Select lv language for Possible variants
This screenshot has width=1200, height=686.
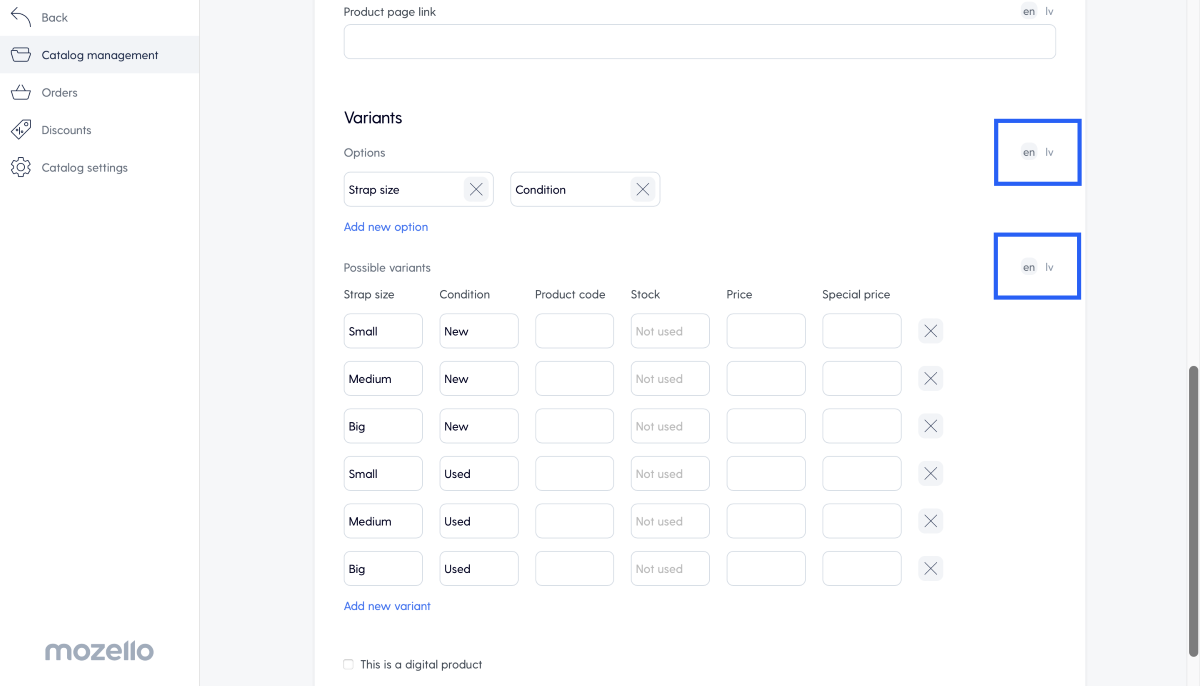1049,267
